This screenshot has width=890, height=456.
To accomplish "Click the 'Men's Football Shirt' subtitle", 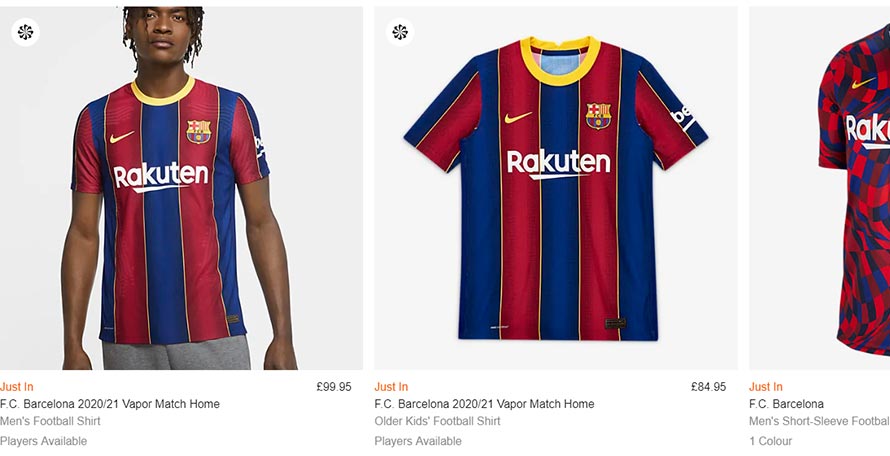I will (50, 421).
